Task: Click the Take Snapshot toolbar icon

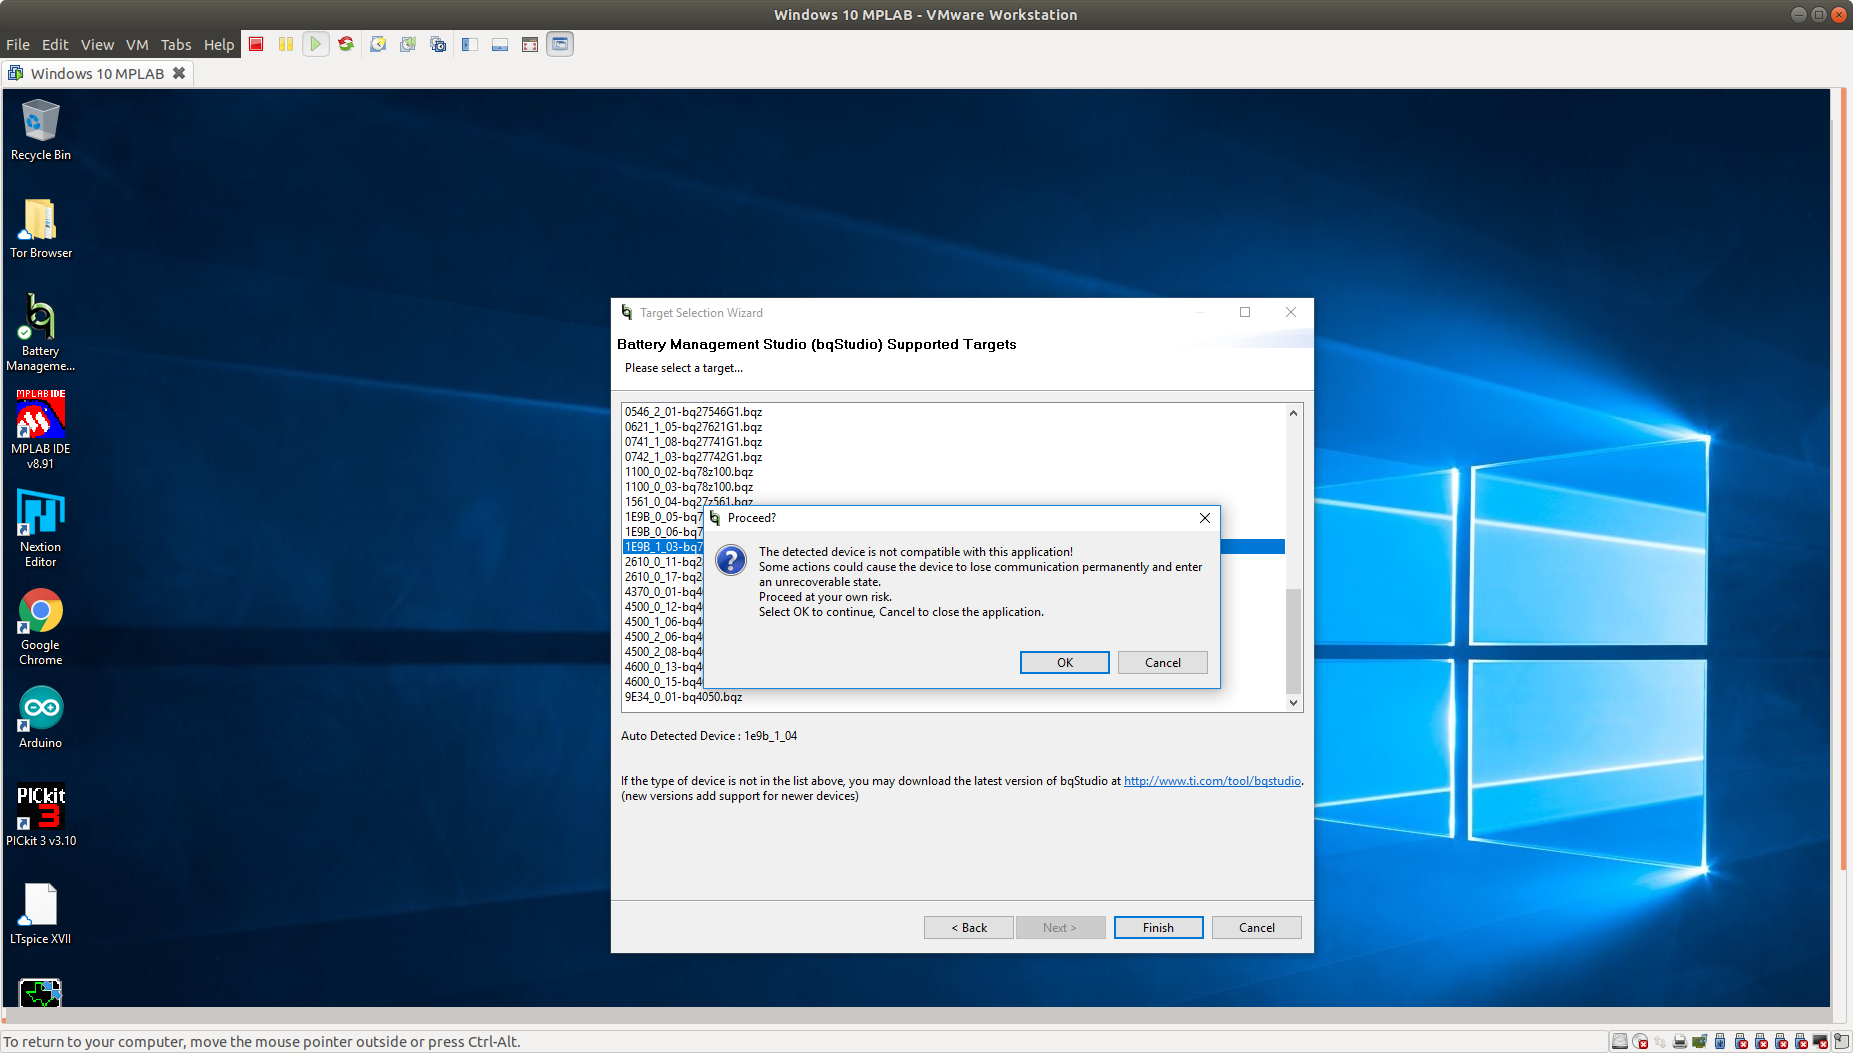Action: click(378, 44)
